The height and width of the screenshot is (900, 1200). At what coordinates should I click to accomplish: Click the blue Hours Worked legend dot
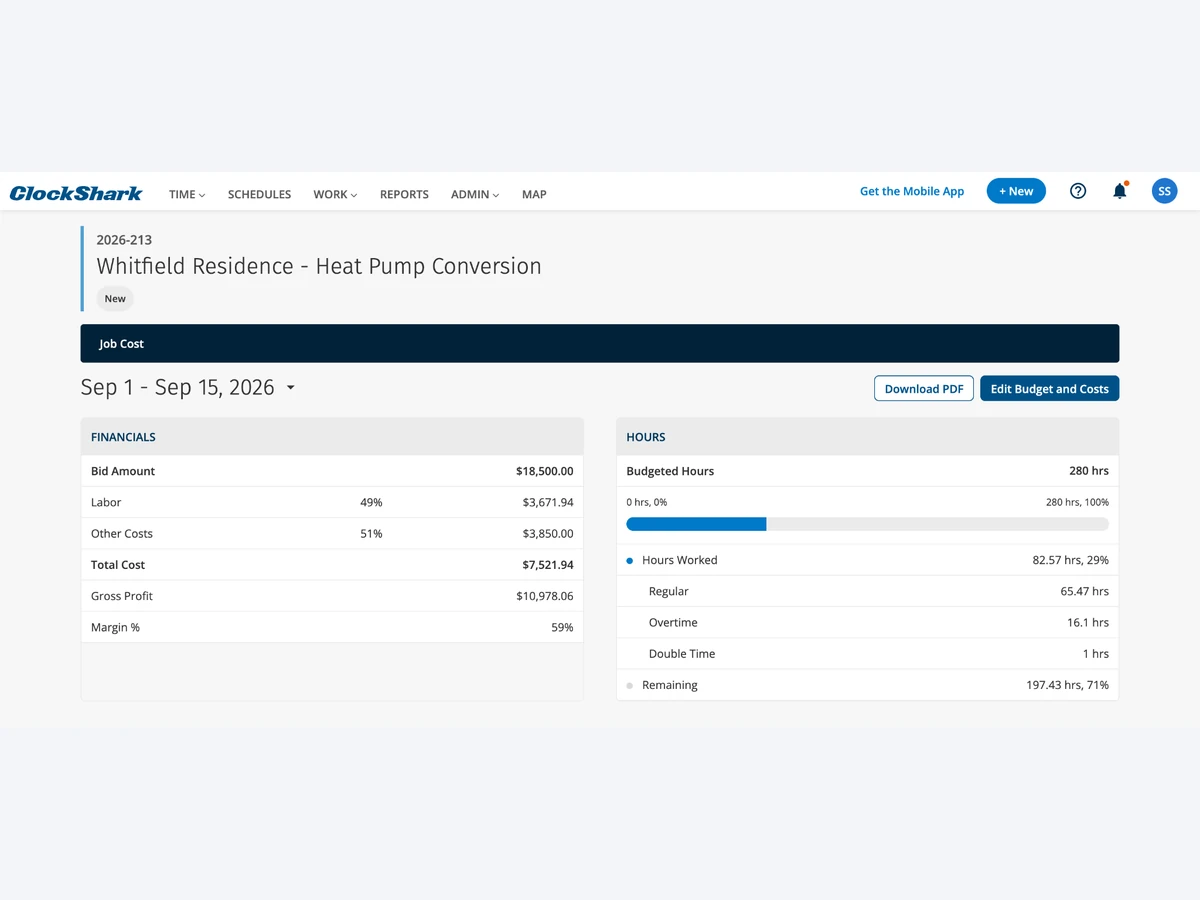tap(630, 561)
